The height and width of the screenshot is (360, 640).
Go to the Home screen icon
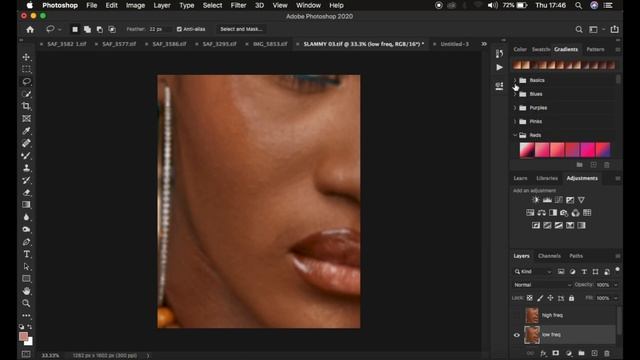click(x=30, y=29)
